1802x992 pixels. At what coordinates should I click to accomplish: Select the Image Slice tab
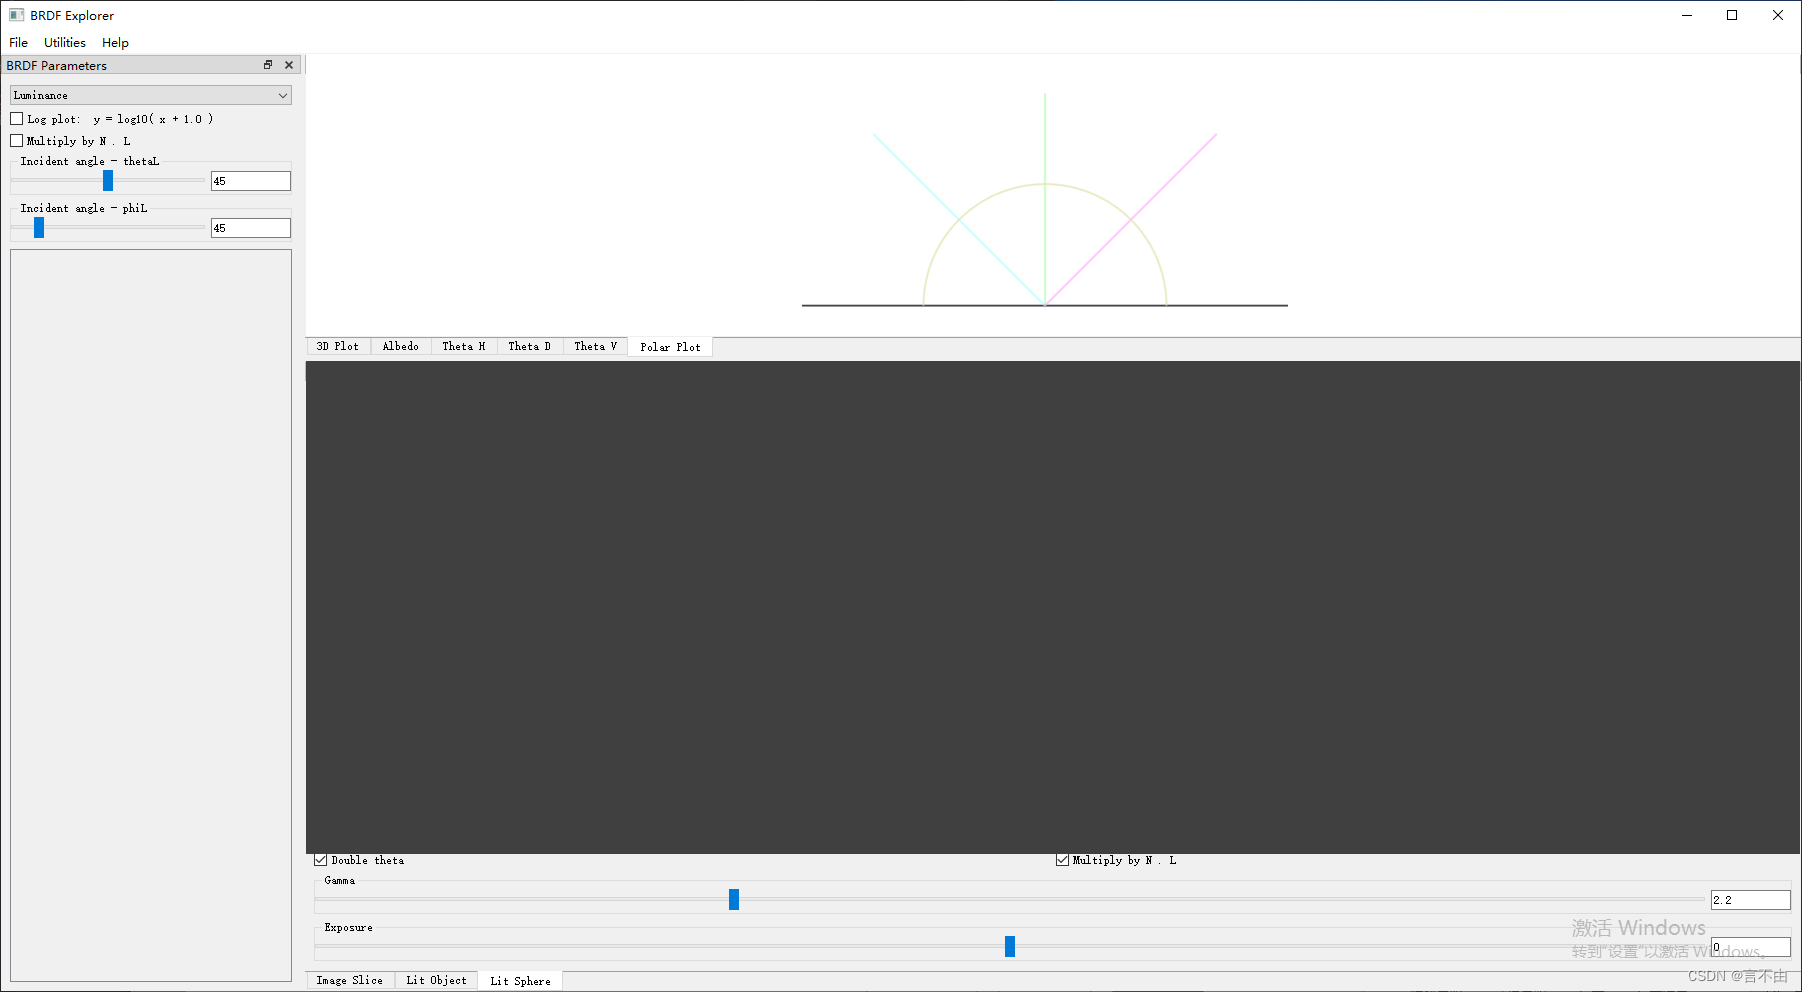pyautogui.click(x=349, y=980)
